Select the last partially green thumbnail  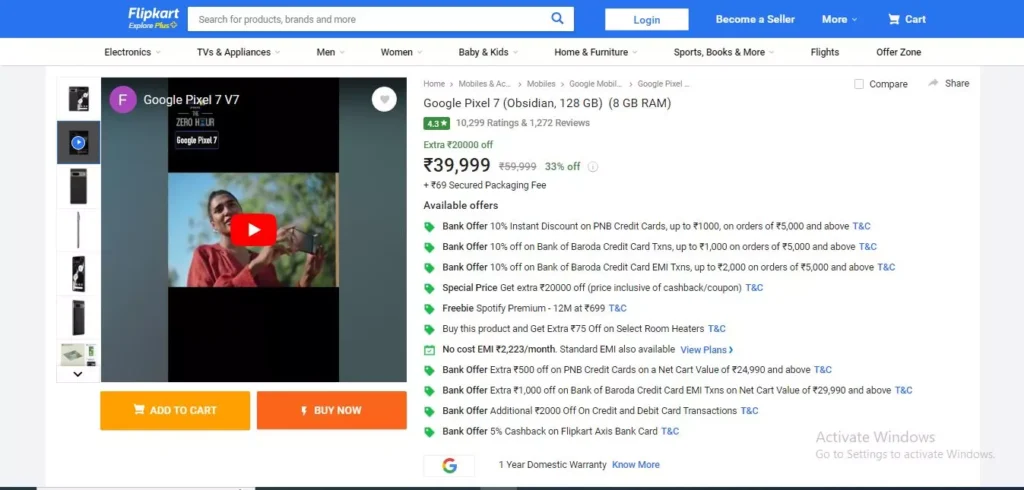pyautogui.click(x=78, y=353)
